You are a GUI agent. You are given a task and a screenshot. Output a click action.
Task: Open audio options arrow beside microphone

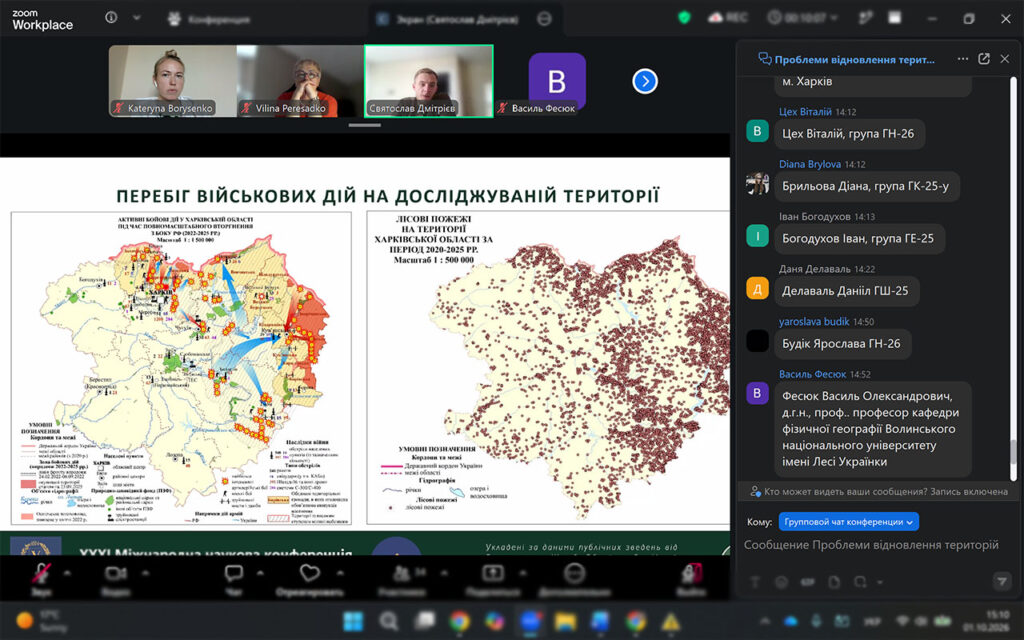tap(67, 573)
